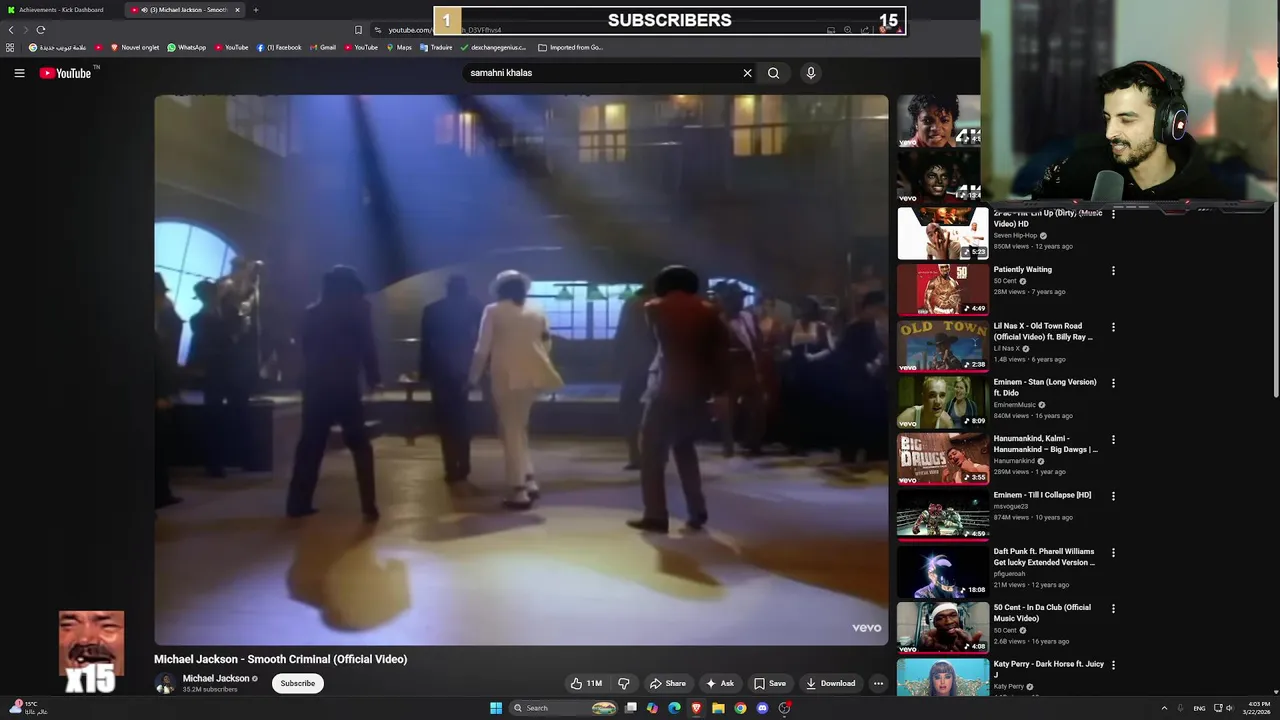
Task: Open taskbar volume control
Action: (x=1230, y=708)
